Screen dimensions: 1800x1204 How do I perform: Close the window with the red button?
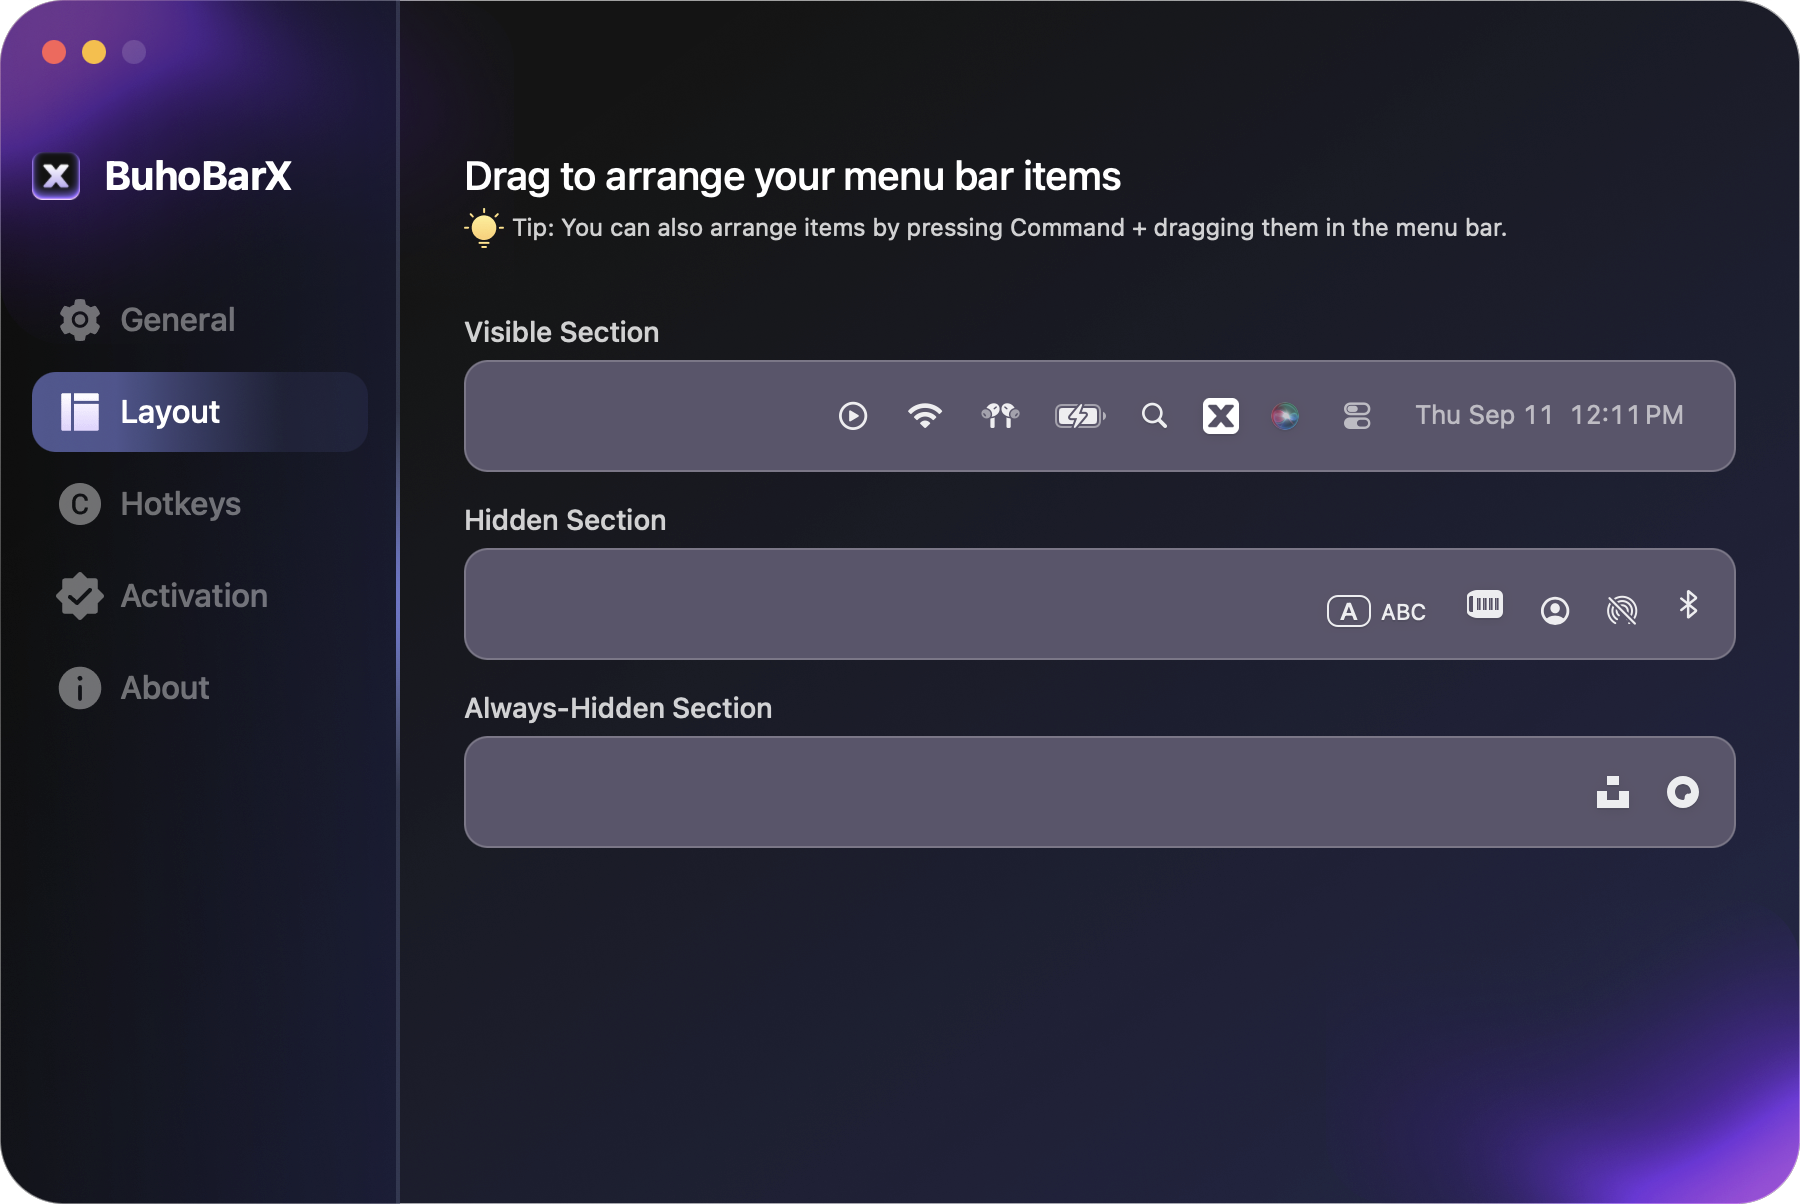pyautogui.click(x=54, y=52)
